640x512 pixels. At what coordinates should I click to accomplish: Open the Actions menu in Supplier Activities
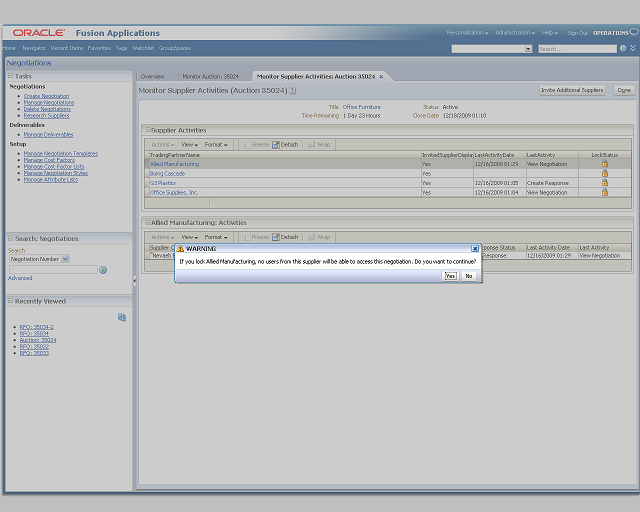tap(162, 145)
